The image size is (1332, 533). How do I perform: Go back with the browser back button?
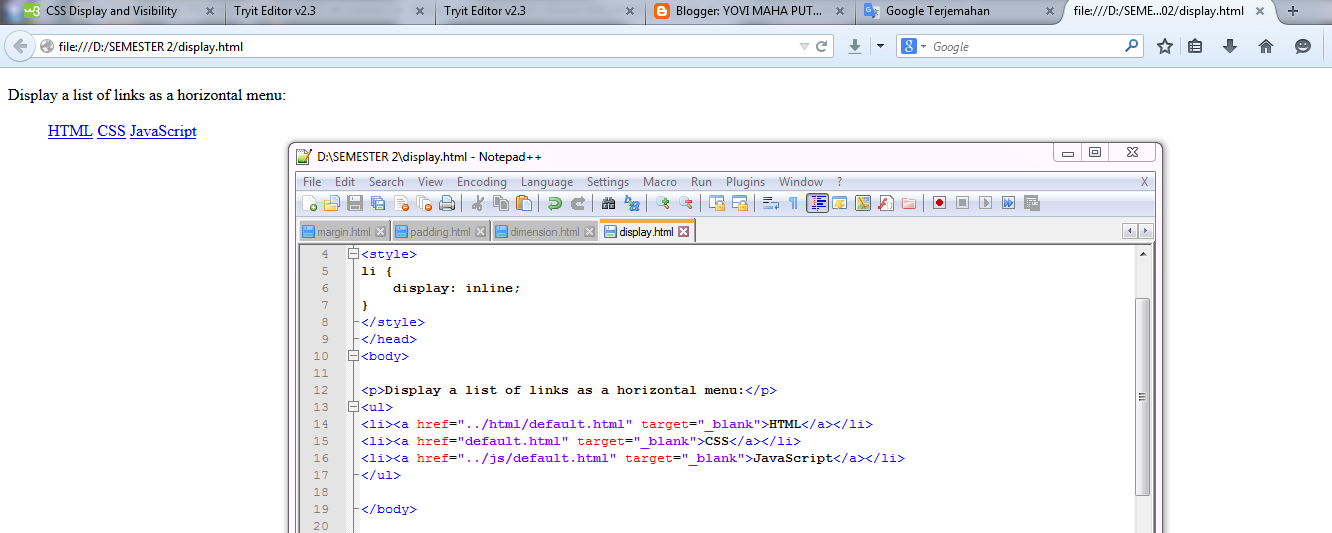pos(20,46)
